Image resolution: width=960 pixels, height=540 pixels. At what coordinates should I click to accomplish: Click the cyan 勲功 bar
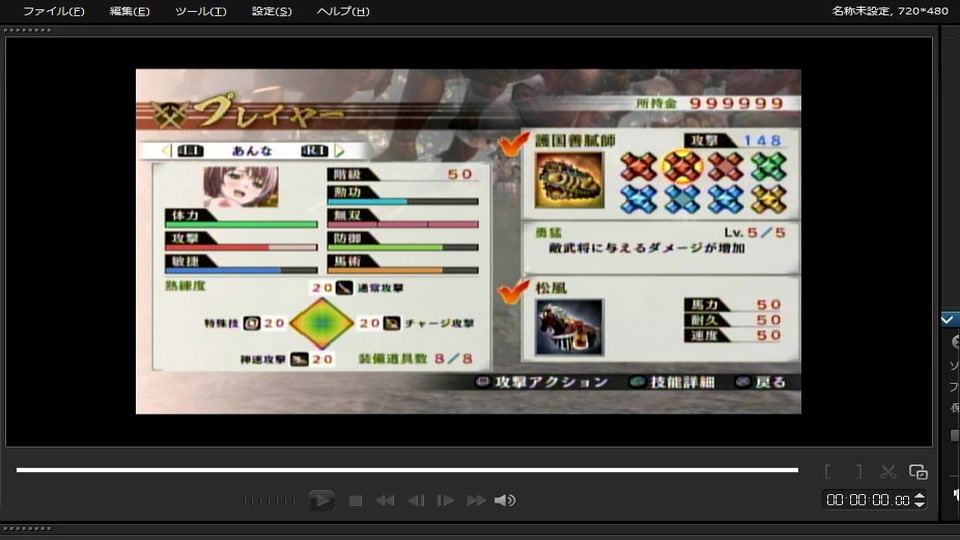click(403, 201)
